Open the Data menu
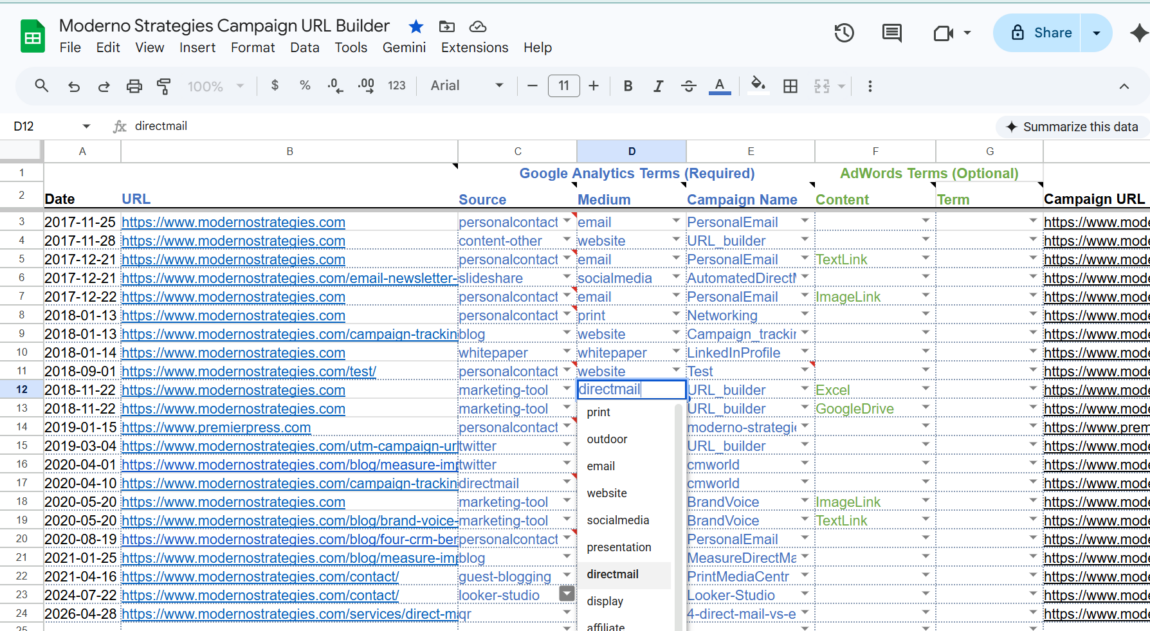1150x631 pixels. (x=304, y=48)
